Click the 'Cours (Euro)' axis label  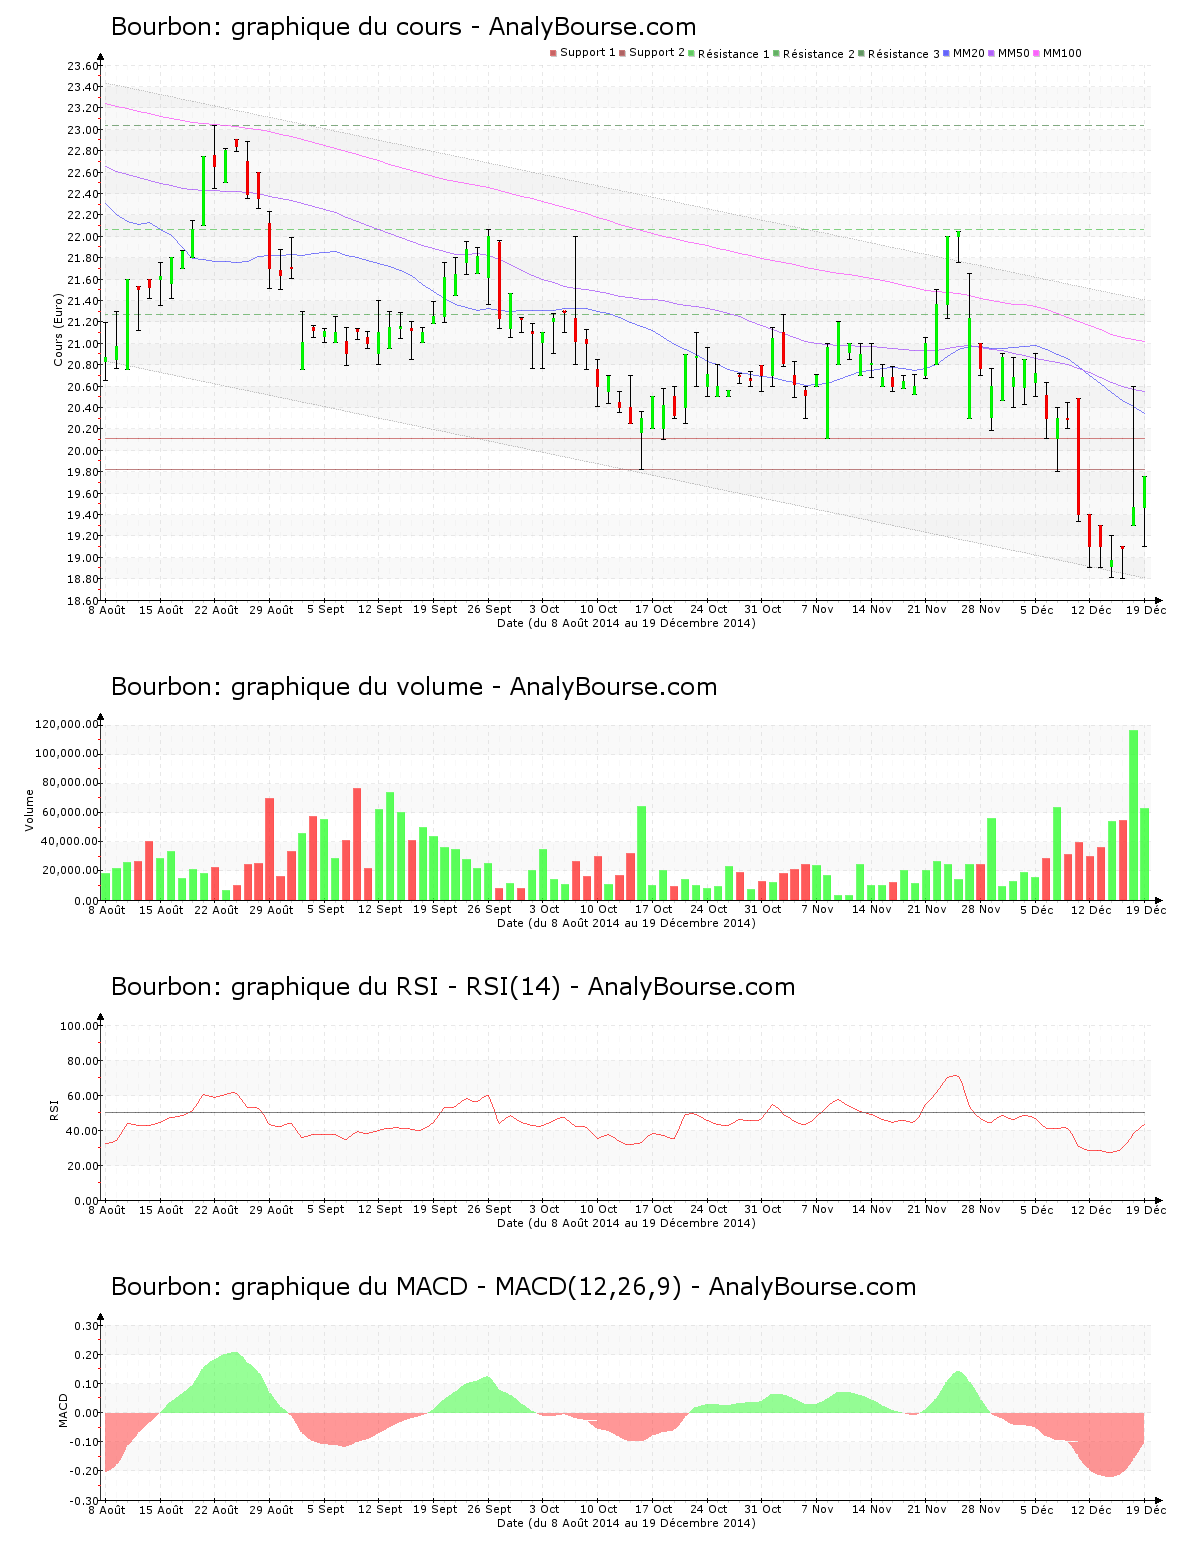point(58,330)
